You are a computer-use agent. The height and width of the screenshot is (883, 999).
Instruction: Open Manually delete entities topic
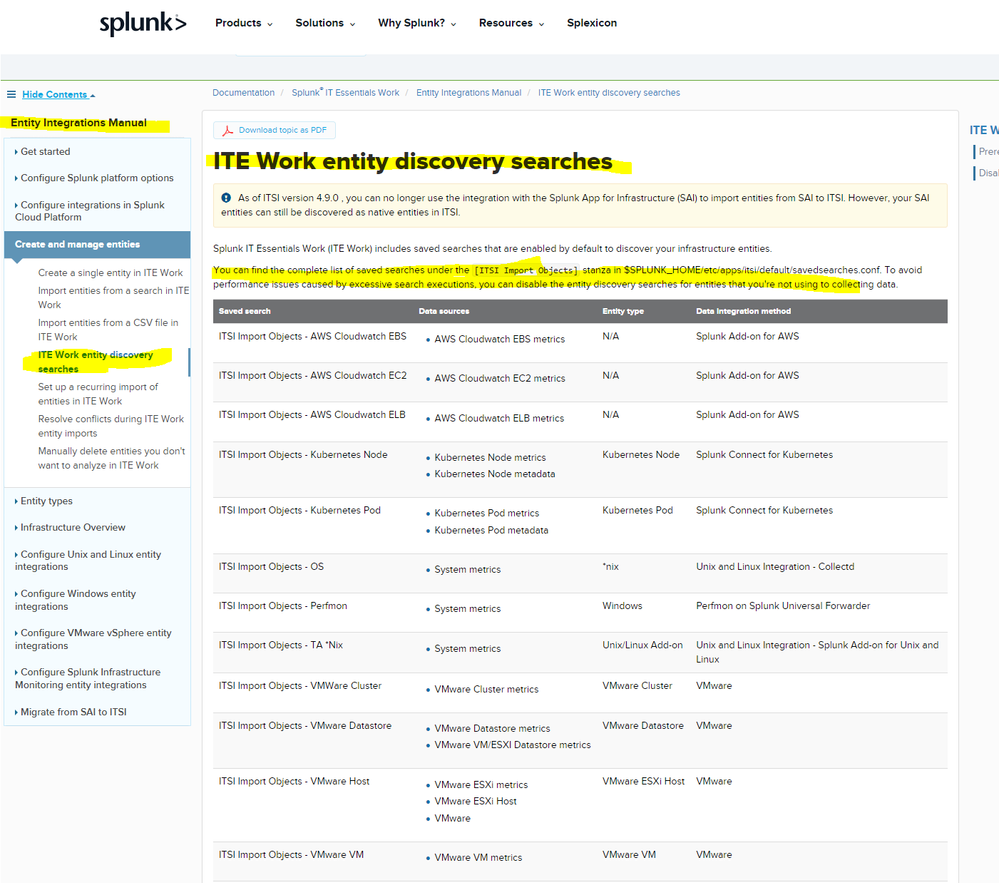coord(111,458)
